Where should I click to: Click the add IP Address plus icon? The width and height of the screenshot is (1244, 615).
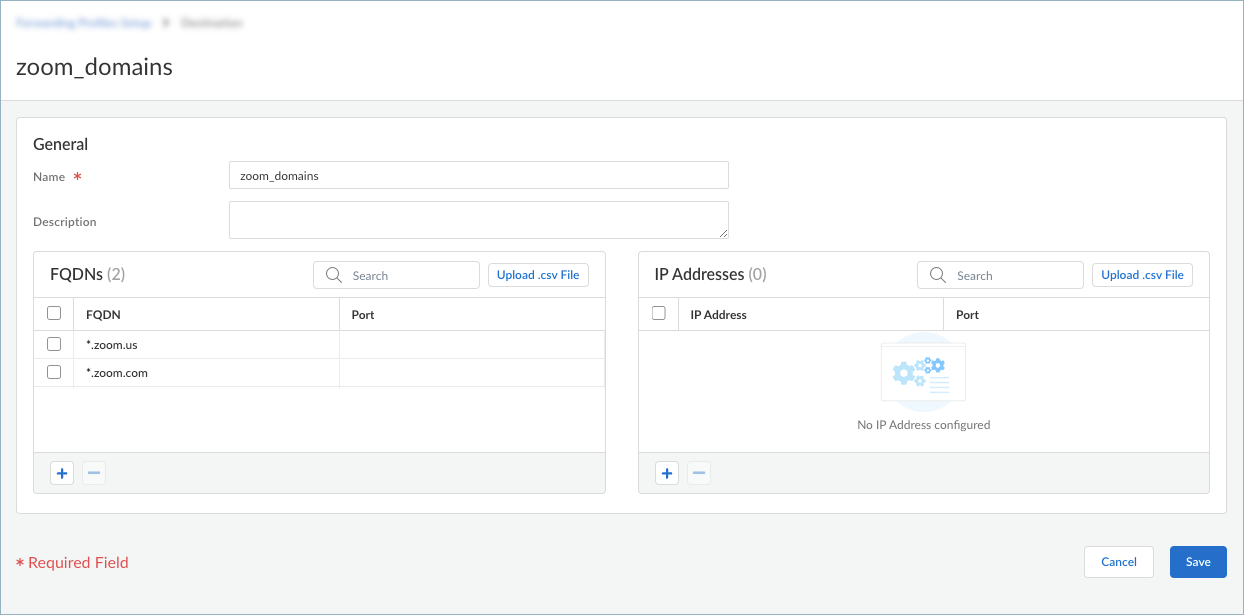point(667,473)
